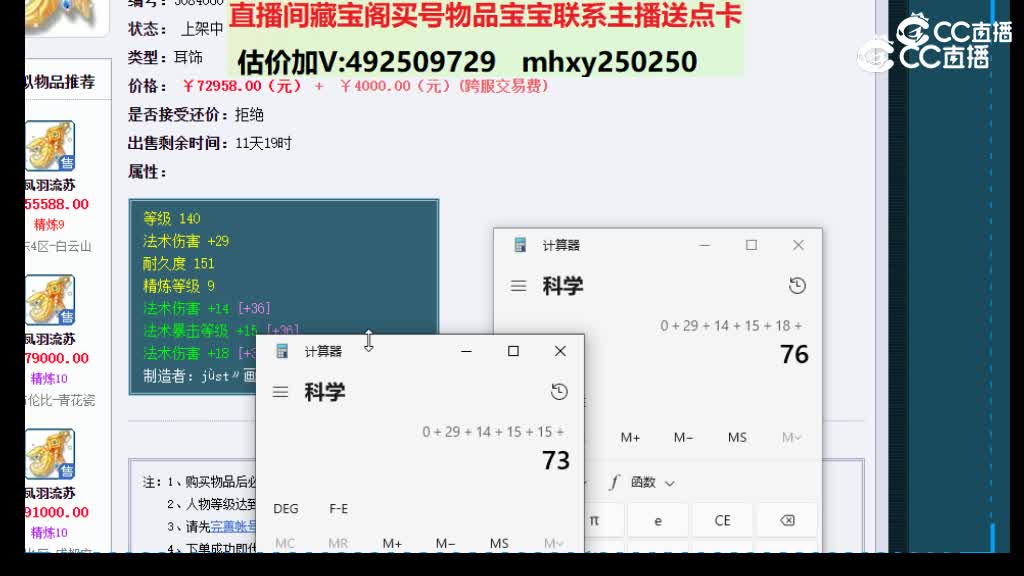The height and width of the screenshot is (576, 1024).
Task: Click MS in back calculator
Action: point(737,438)
